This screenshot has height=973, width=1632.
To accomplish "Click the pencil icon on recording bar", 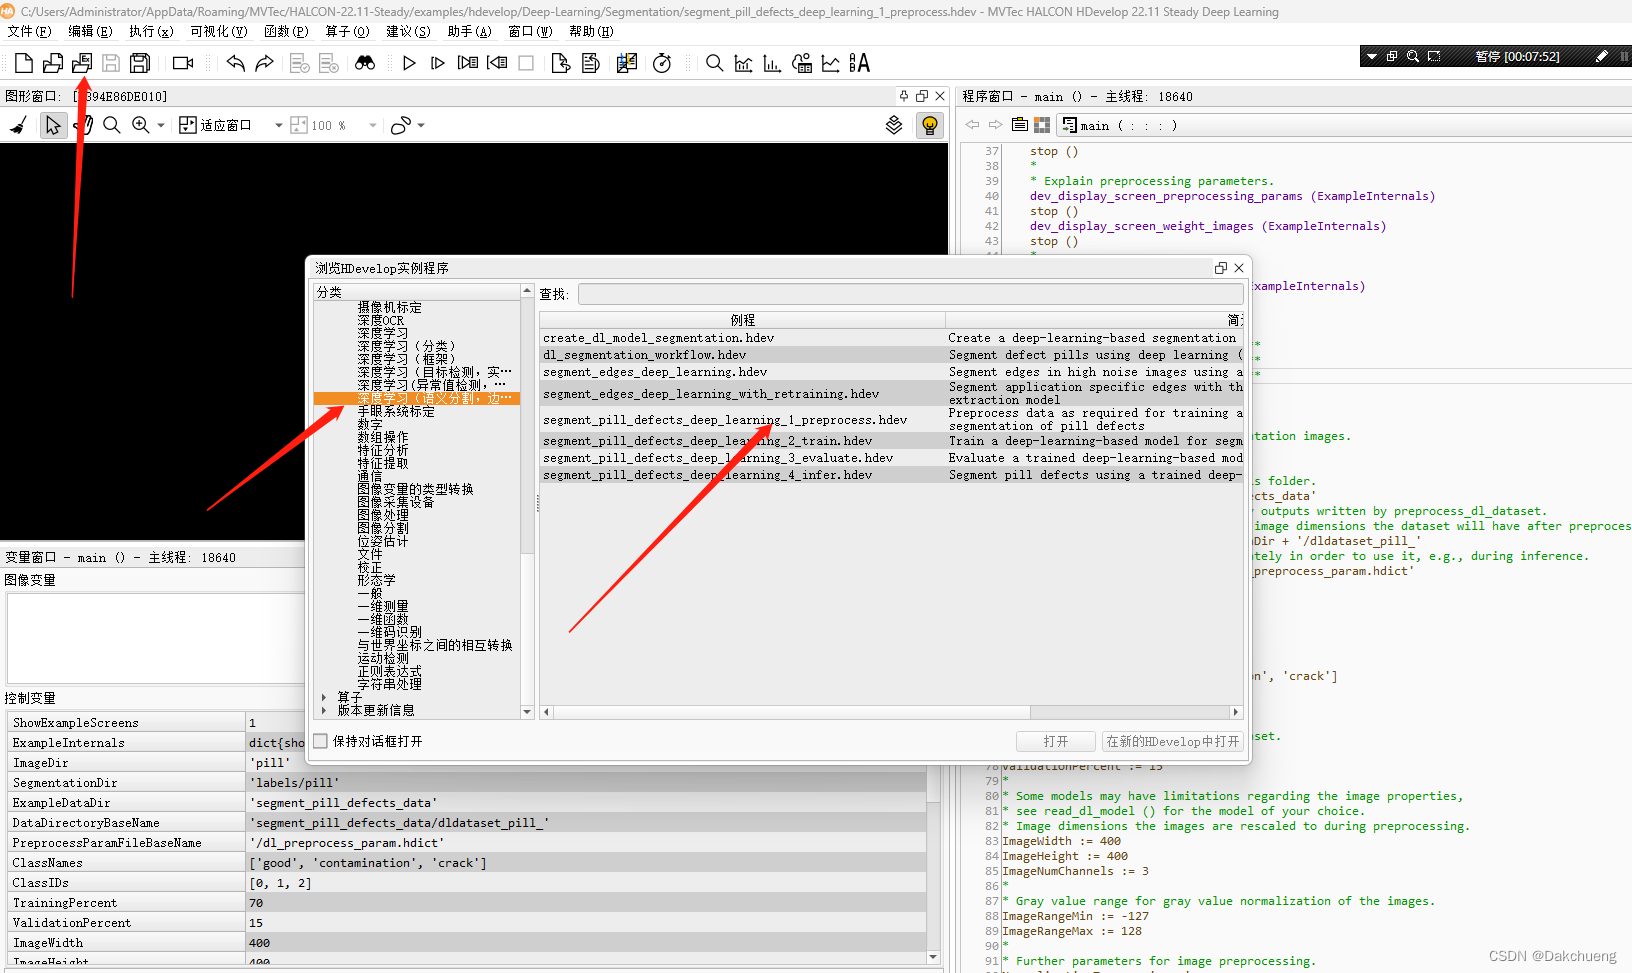I will (1601, 56).
